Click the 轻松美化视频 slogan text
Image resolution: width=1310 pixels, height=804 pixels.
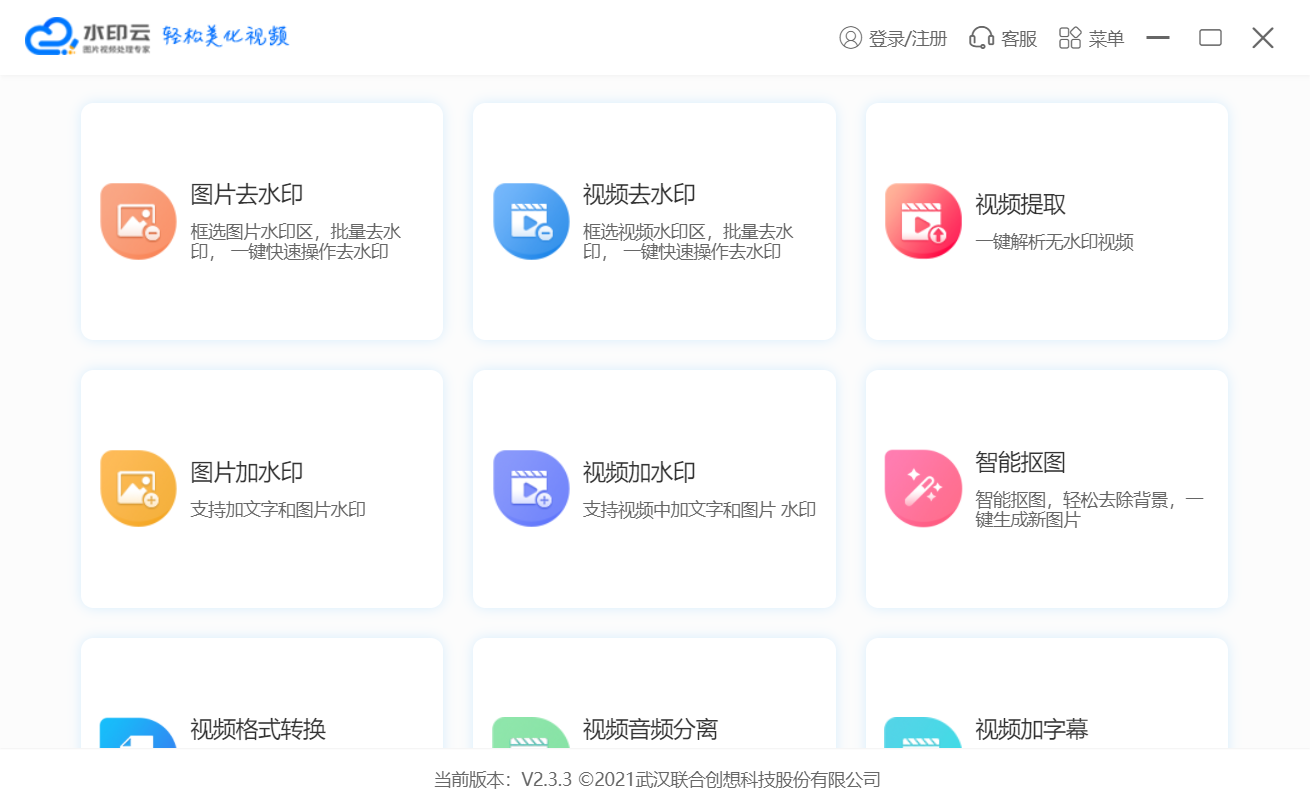pos(226,34)
